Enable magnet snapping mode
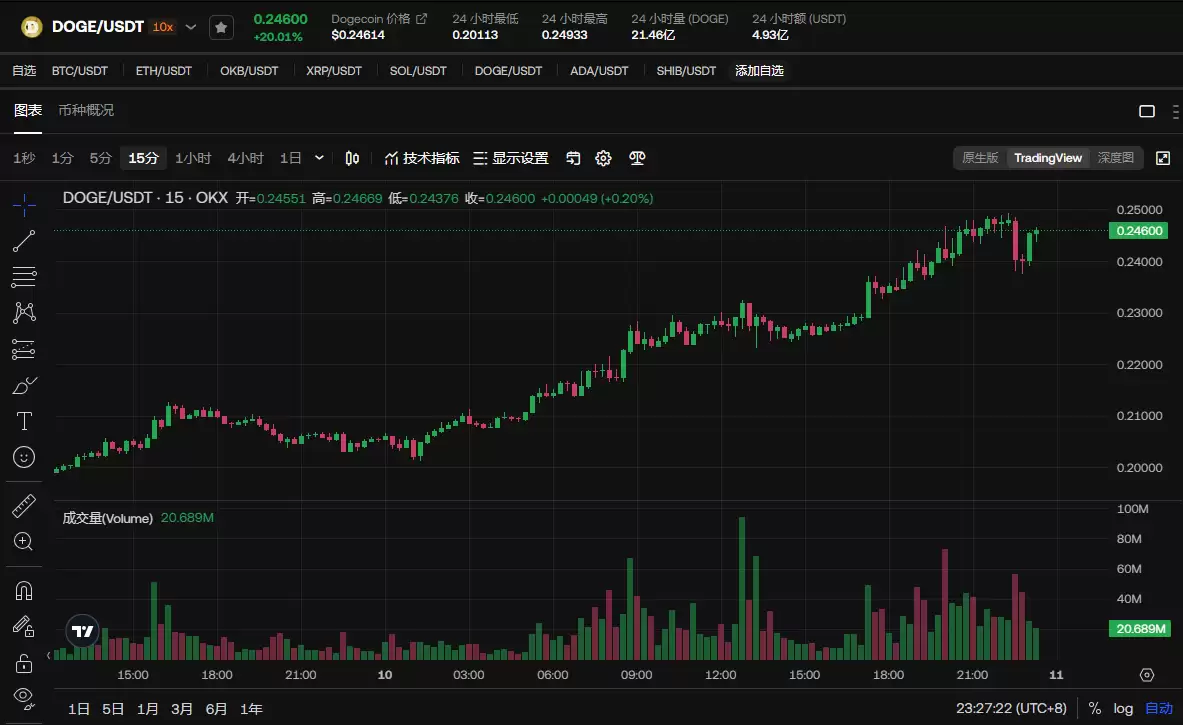This screenshot has height=725, width=1183. [23, 590]
